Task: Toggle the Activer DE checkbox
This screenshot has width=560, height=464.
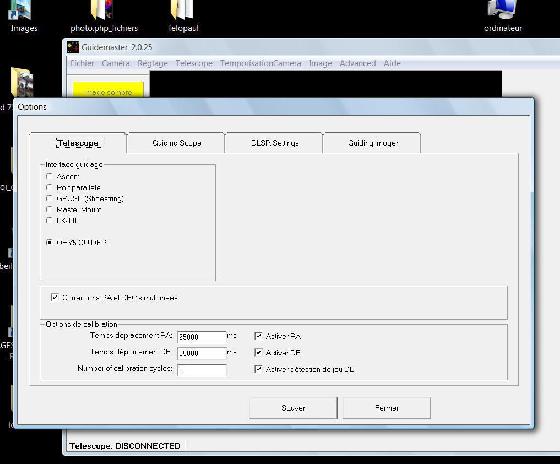Action: pos(258,353)
